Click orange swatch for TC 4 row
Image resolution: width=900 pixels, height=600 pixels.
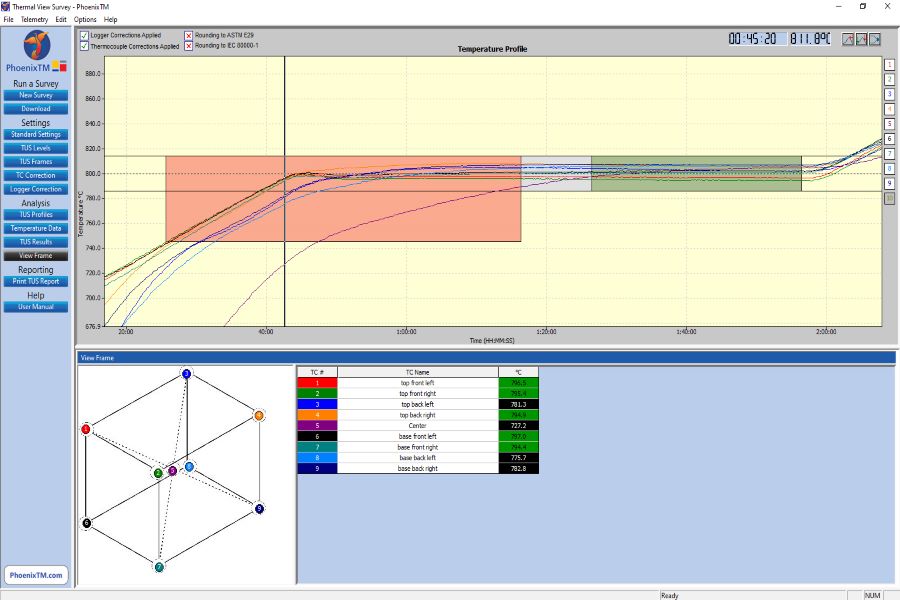pyautogui.click(x=317, y=415)
